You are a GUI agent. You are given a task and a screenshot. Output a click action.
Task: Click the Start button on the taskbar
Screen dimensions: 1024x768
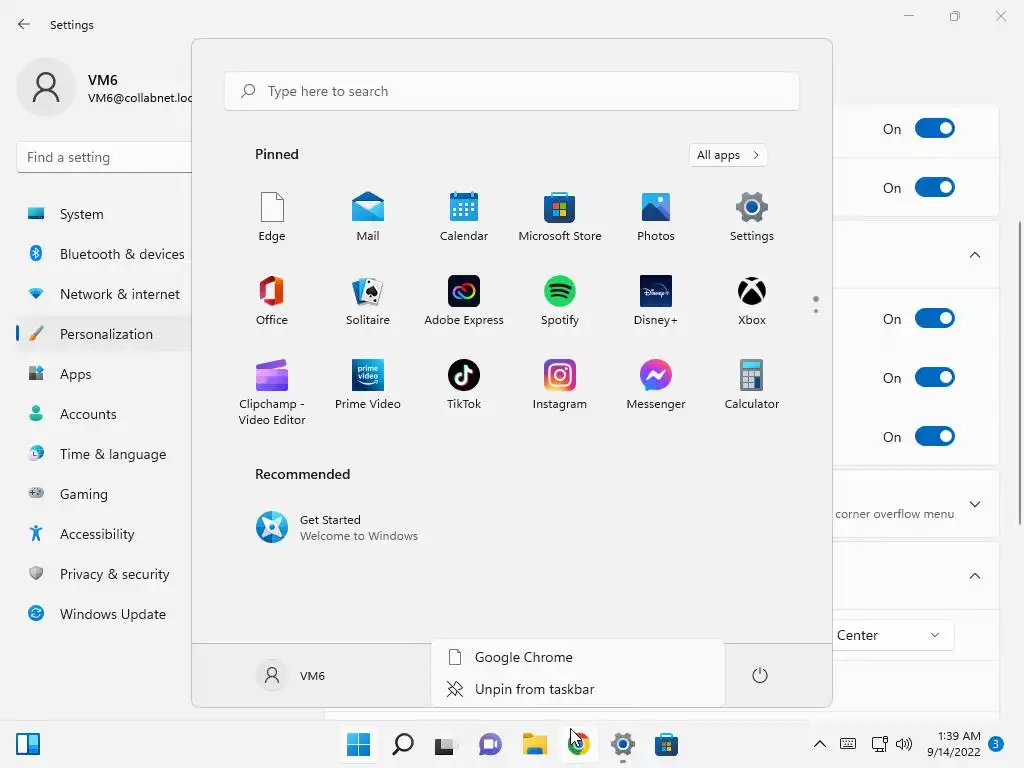coord(359,744)
